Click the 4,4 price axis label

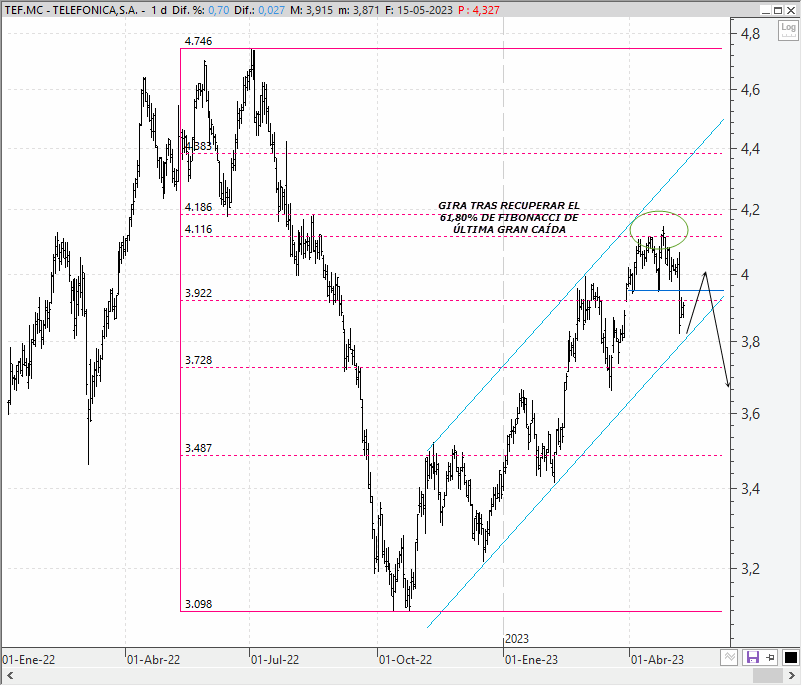pyautogui.click(x=751, y=149)
